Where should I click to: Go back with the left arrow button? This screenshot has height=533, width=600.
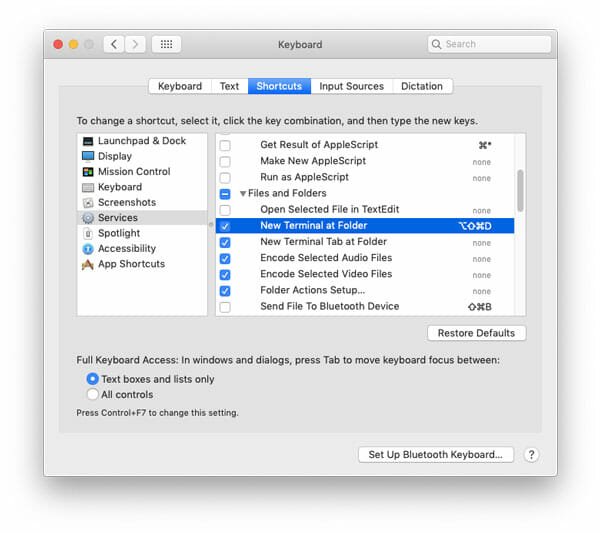point(114,44)
